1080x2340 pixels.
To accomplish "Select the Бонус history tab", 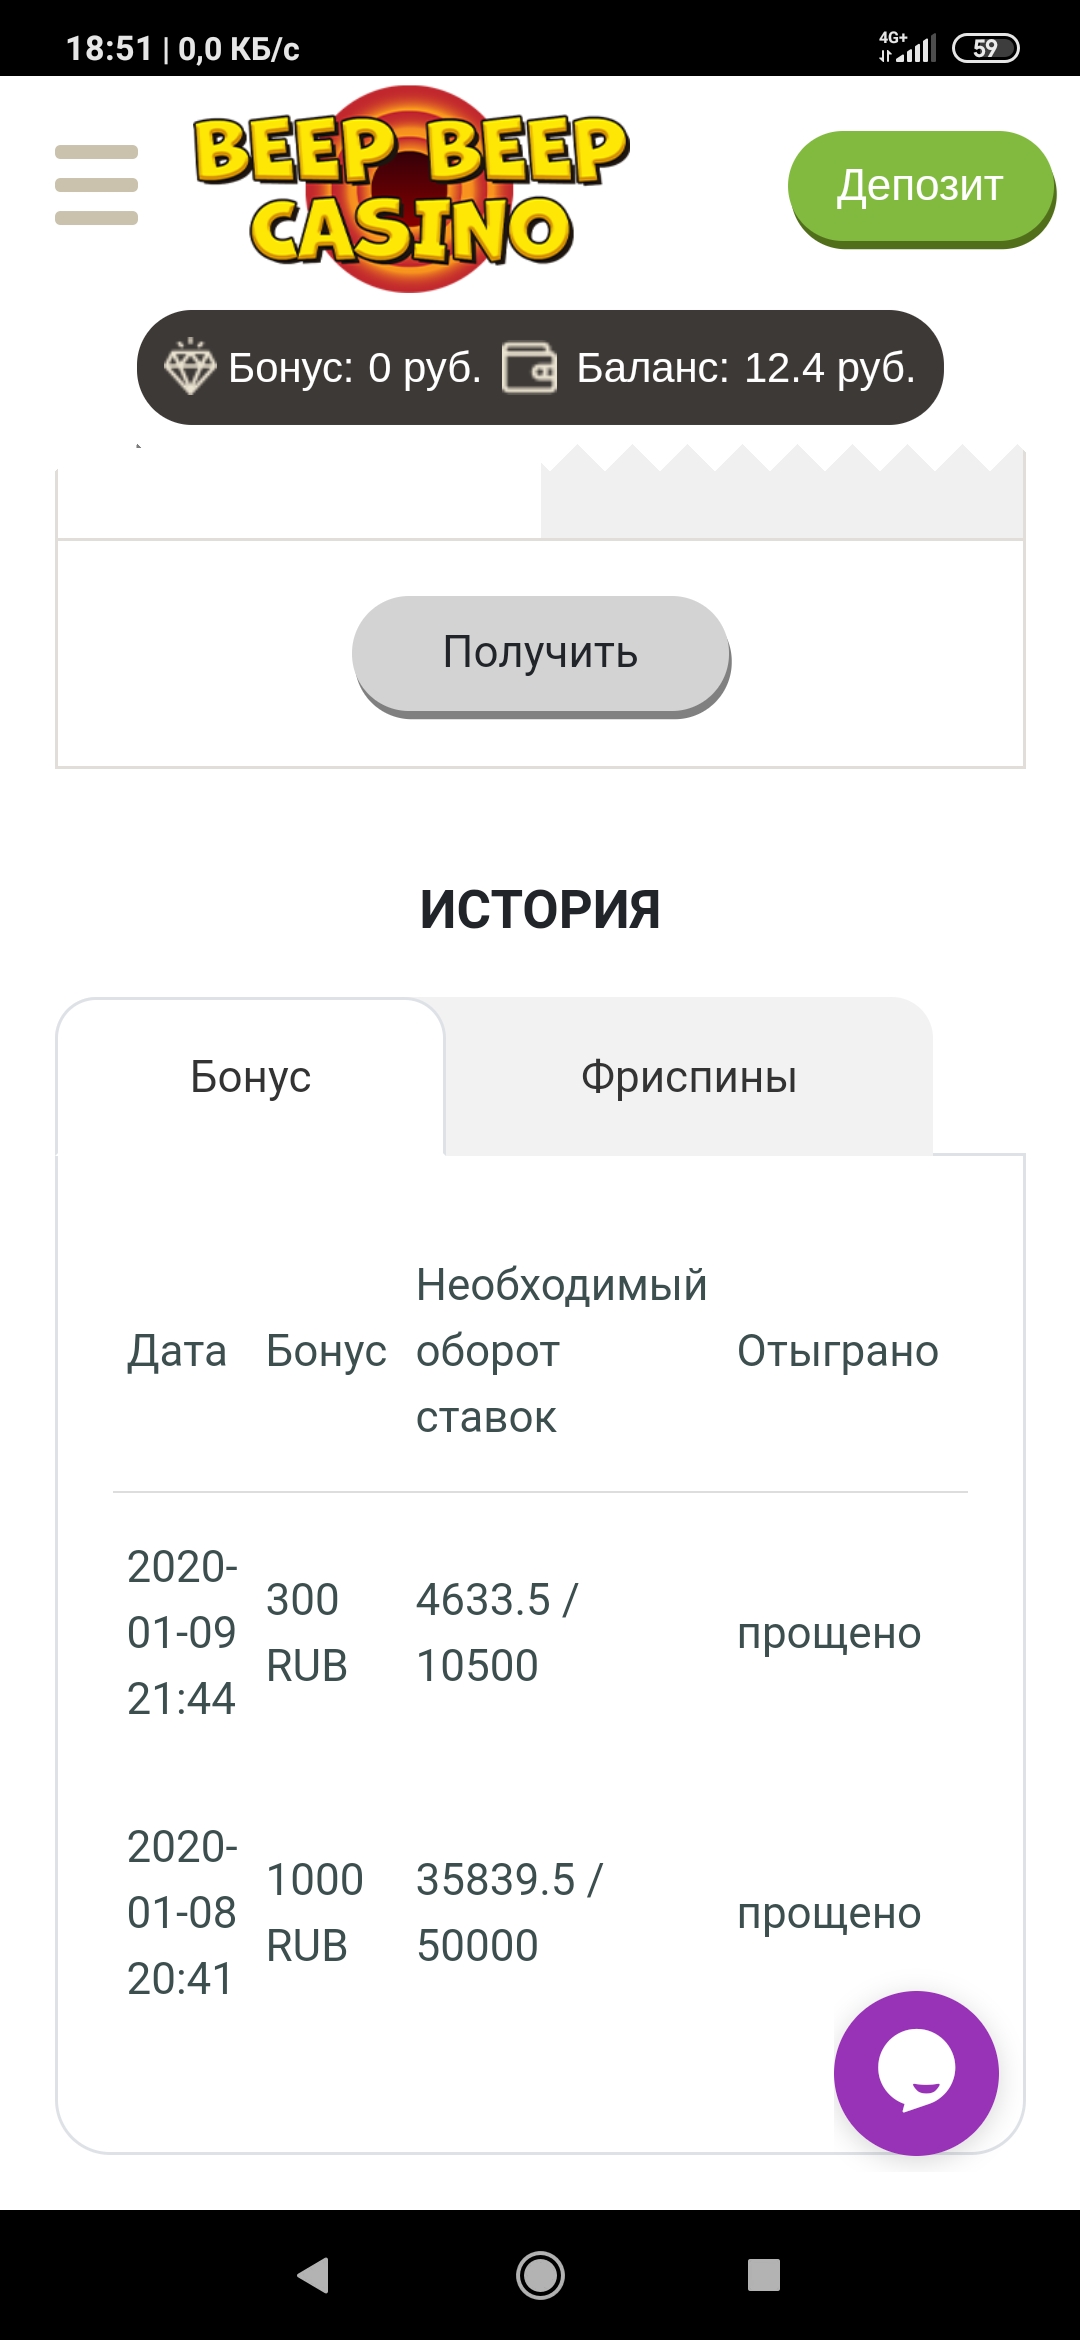I will [250, 1078].
